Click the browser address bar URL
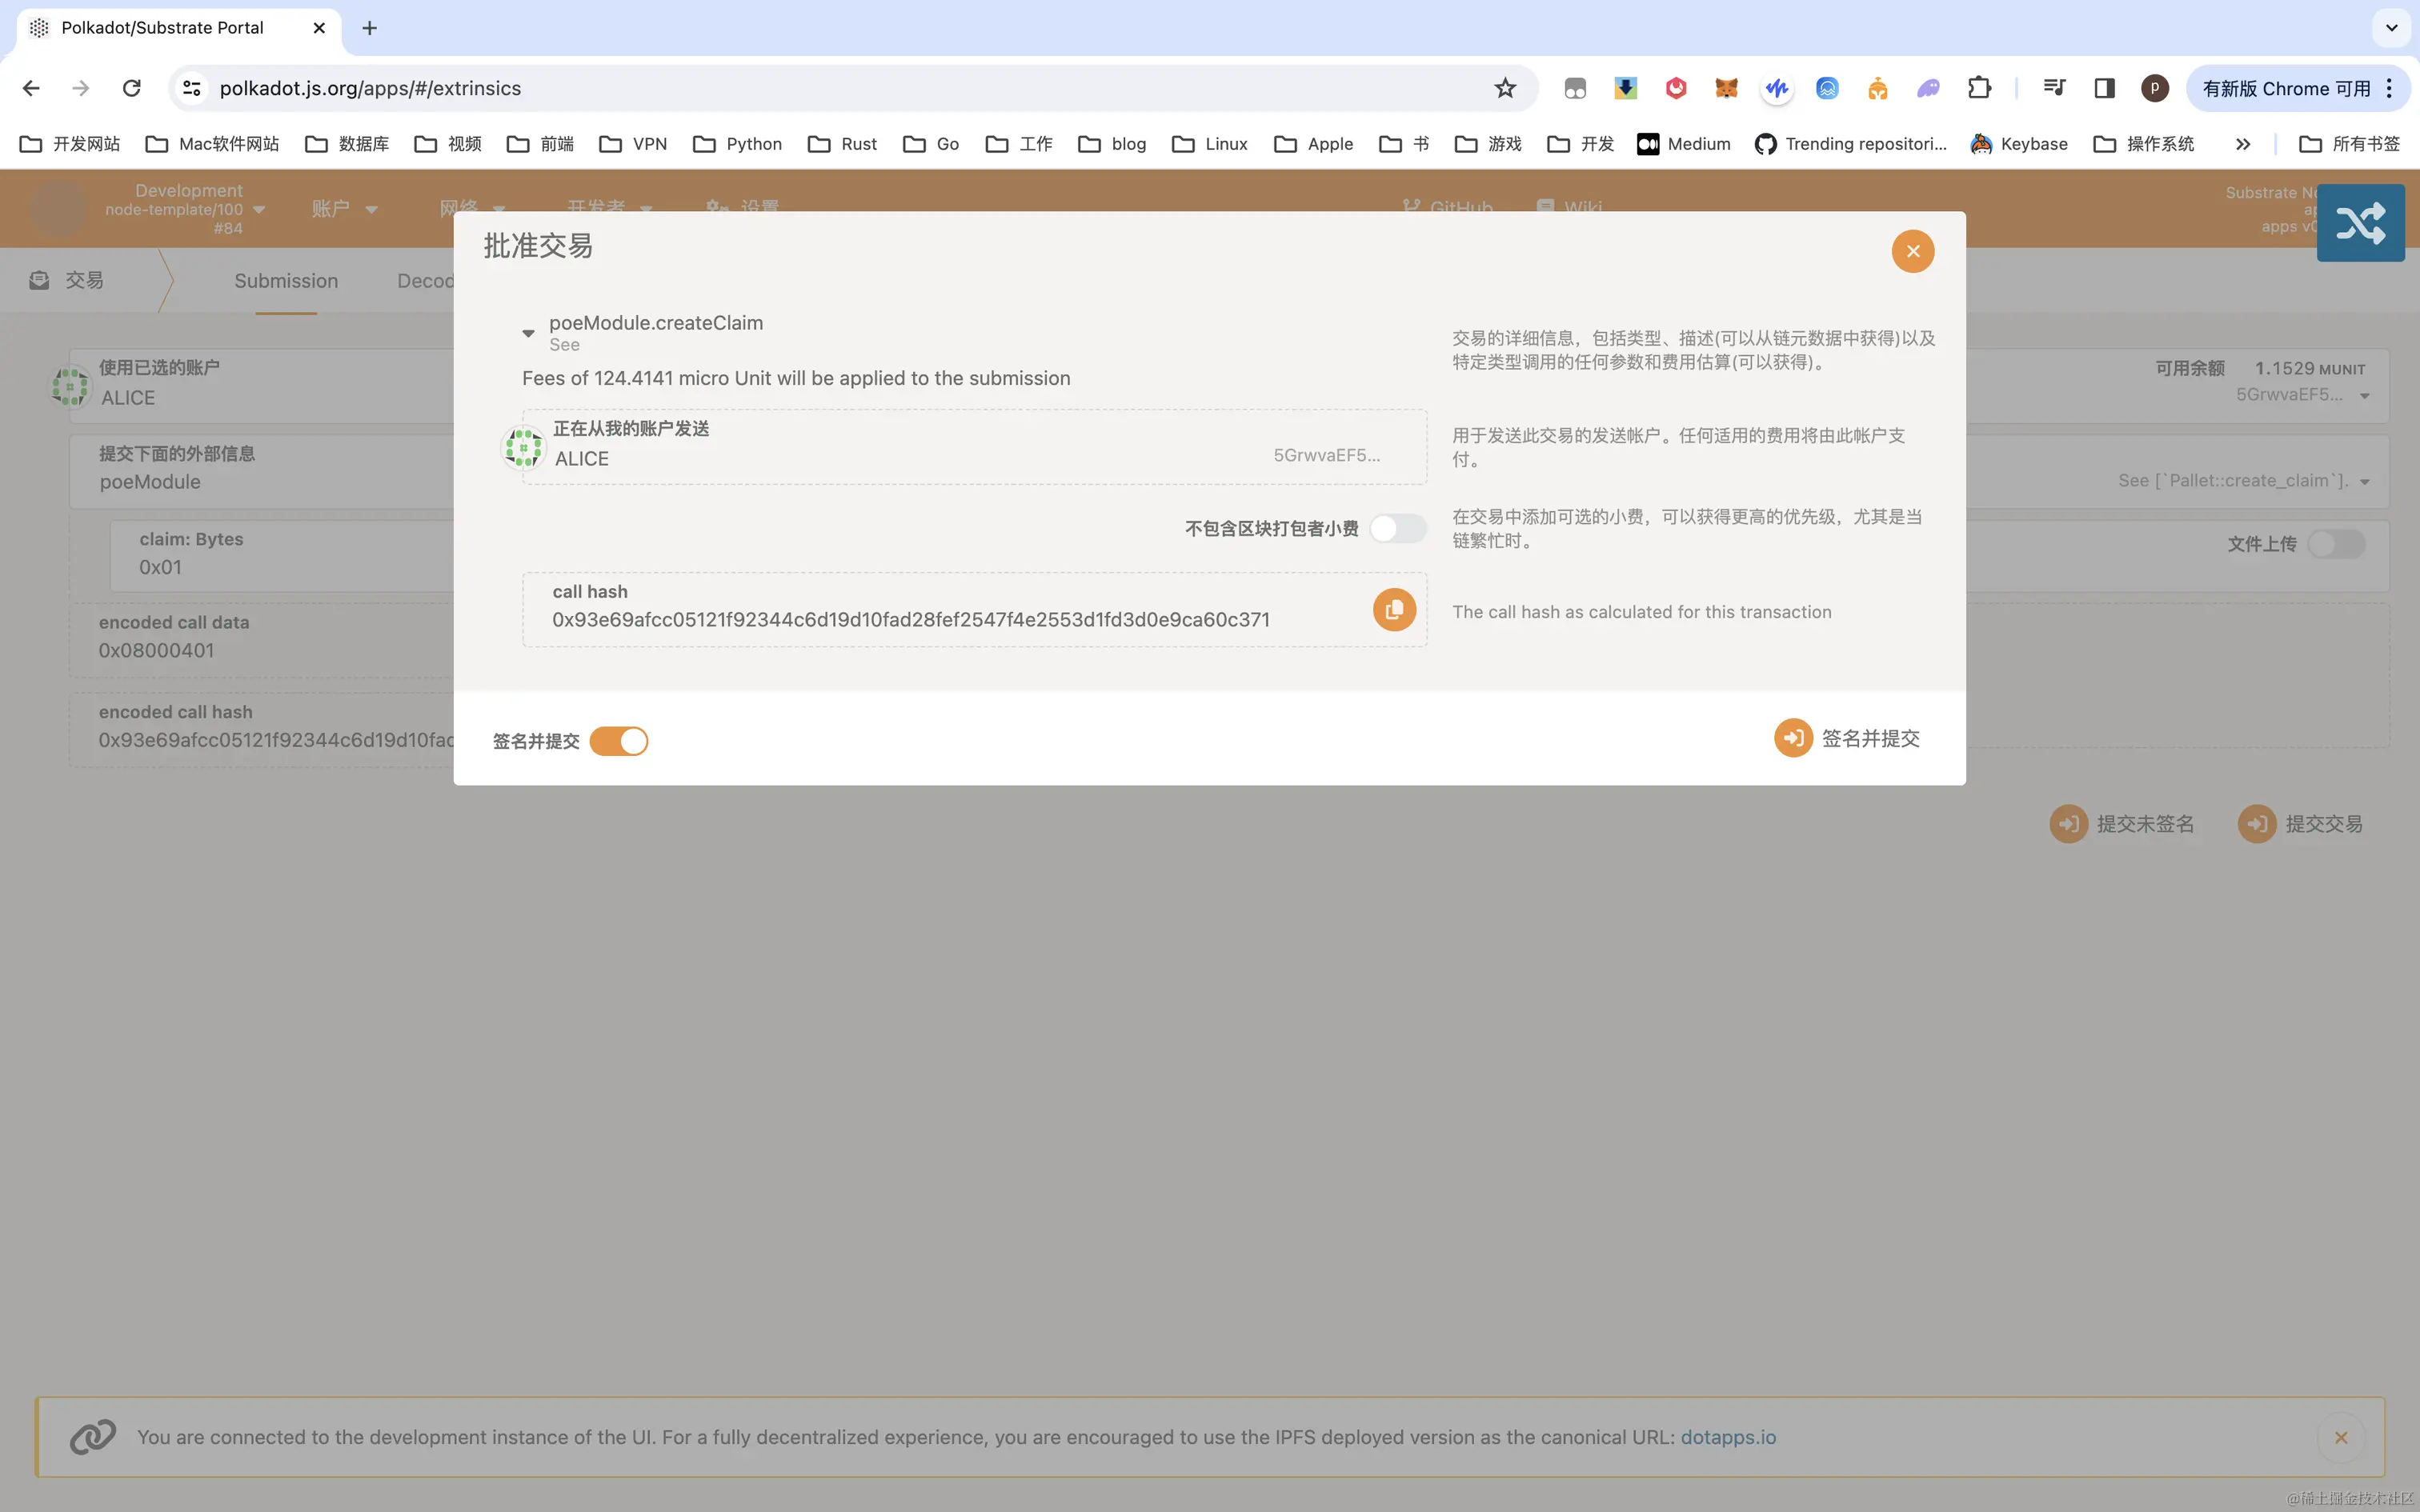 coord(370,88)
